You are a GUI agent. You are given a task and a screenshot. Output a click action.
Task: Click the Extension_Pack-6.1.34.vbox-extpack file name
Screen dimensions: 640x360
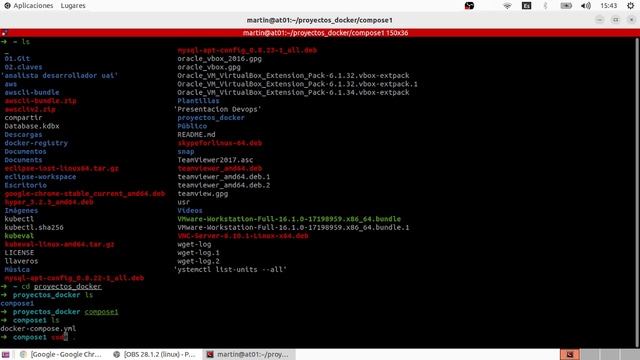coord(293,92)
